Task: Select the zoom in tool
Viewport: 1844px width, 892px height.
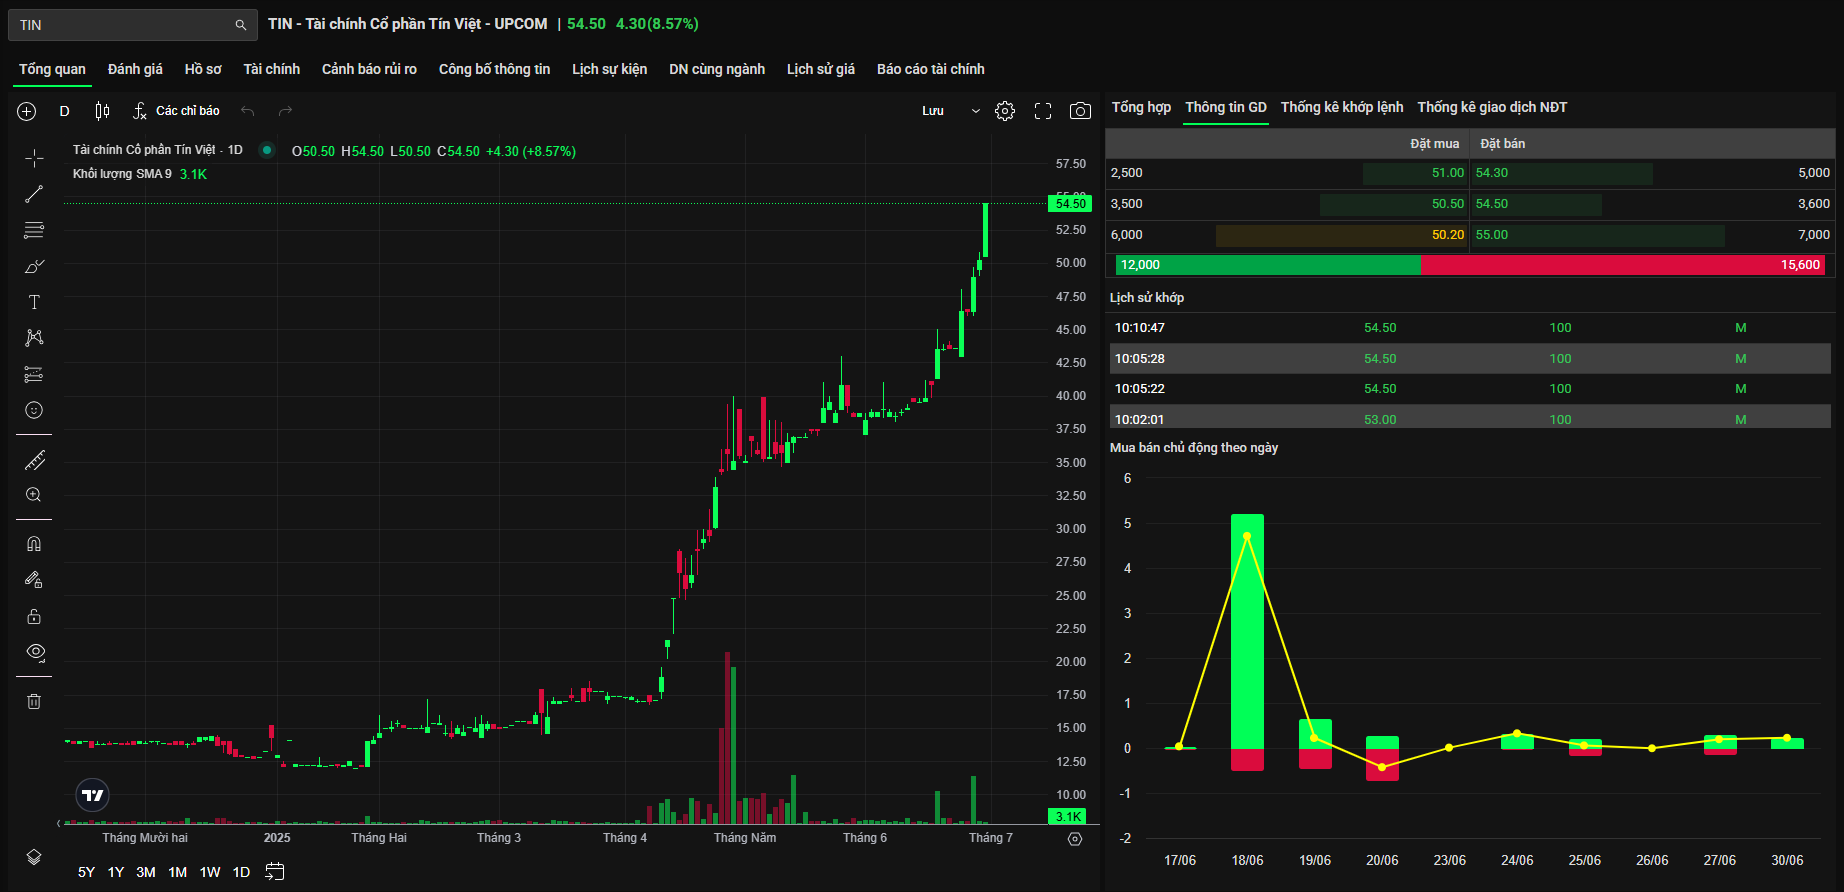Action: pos(34,495)
